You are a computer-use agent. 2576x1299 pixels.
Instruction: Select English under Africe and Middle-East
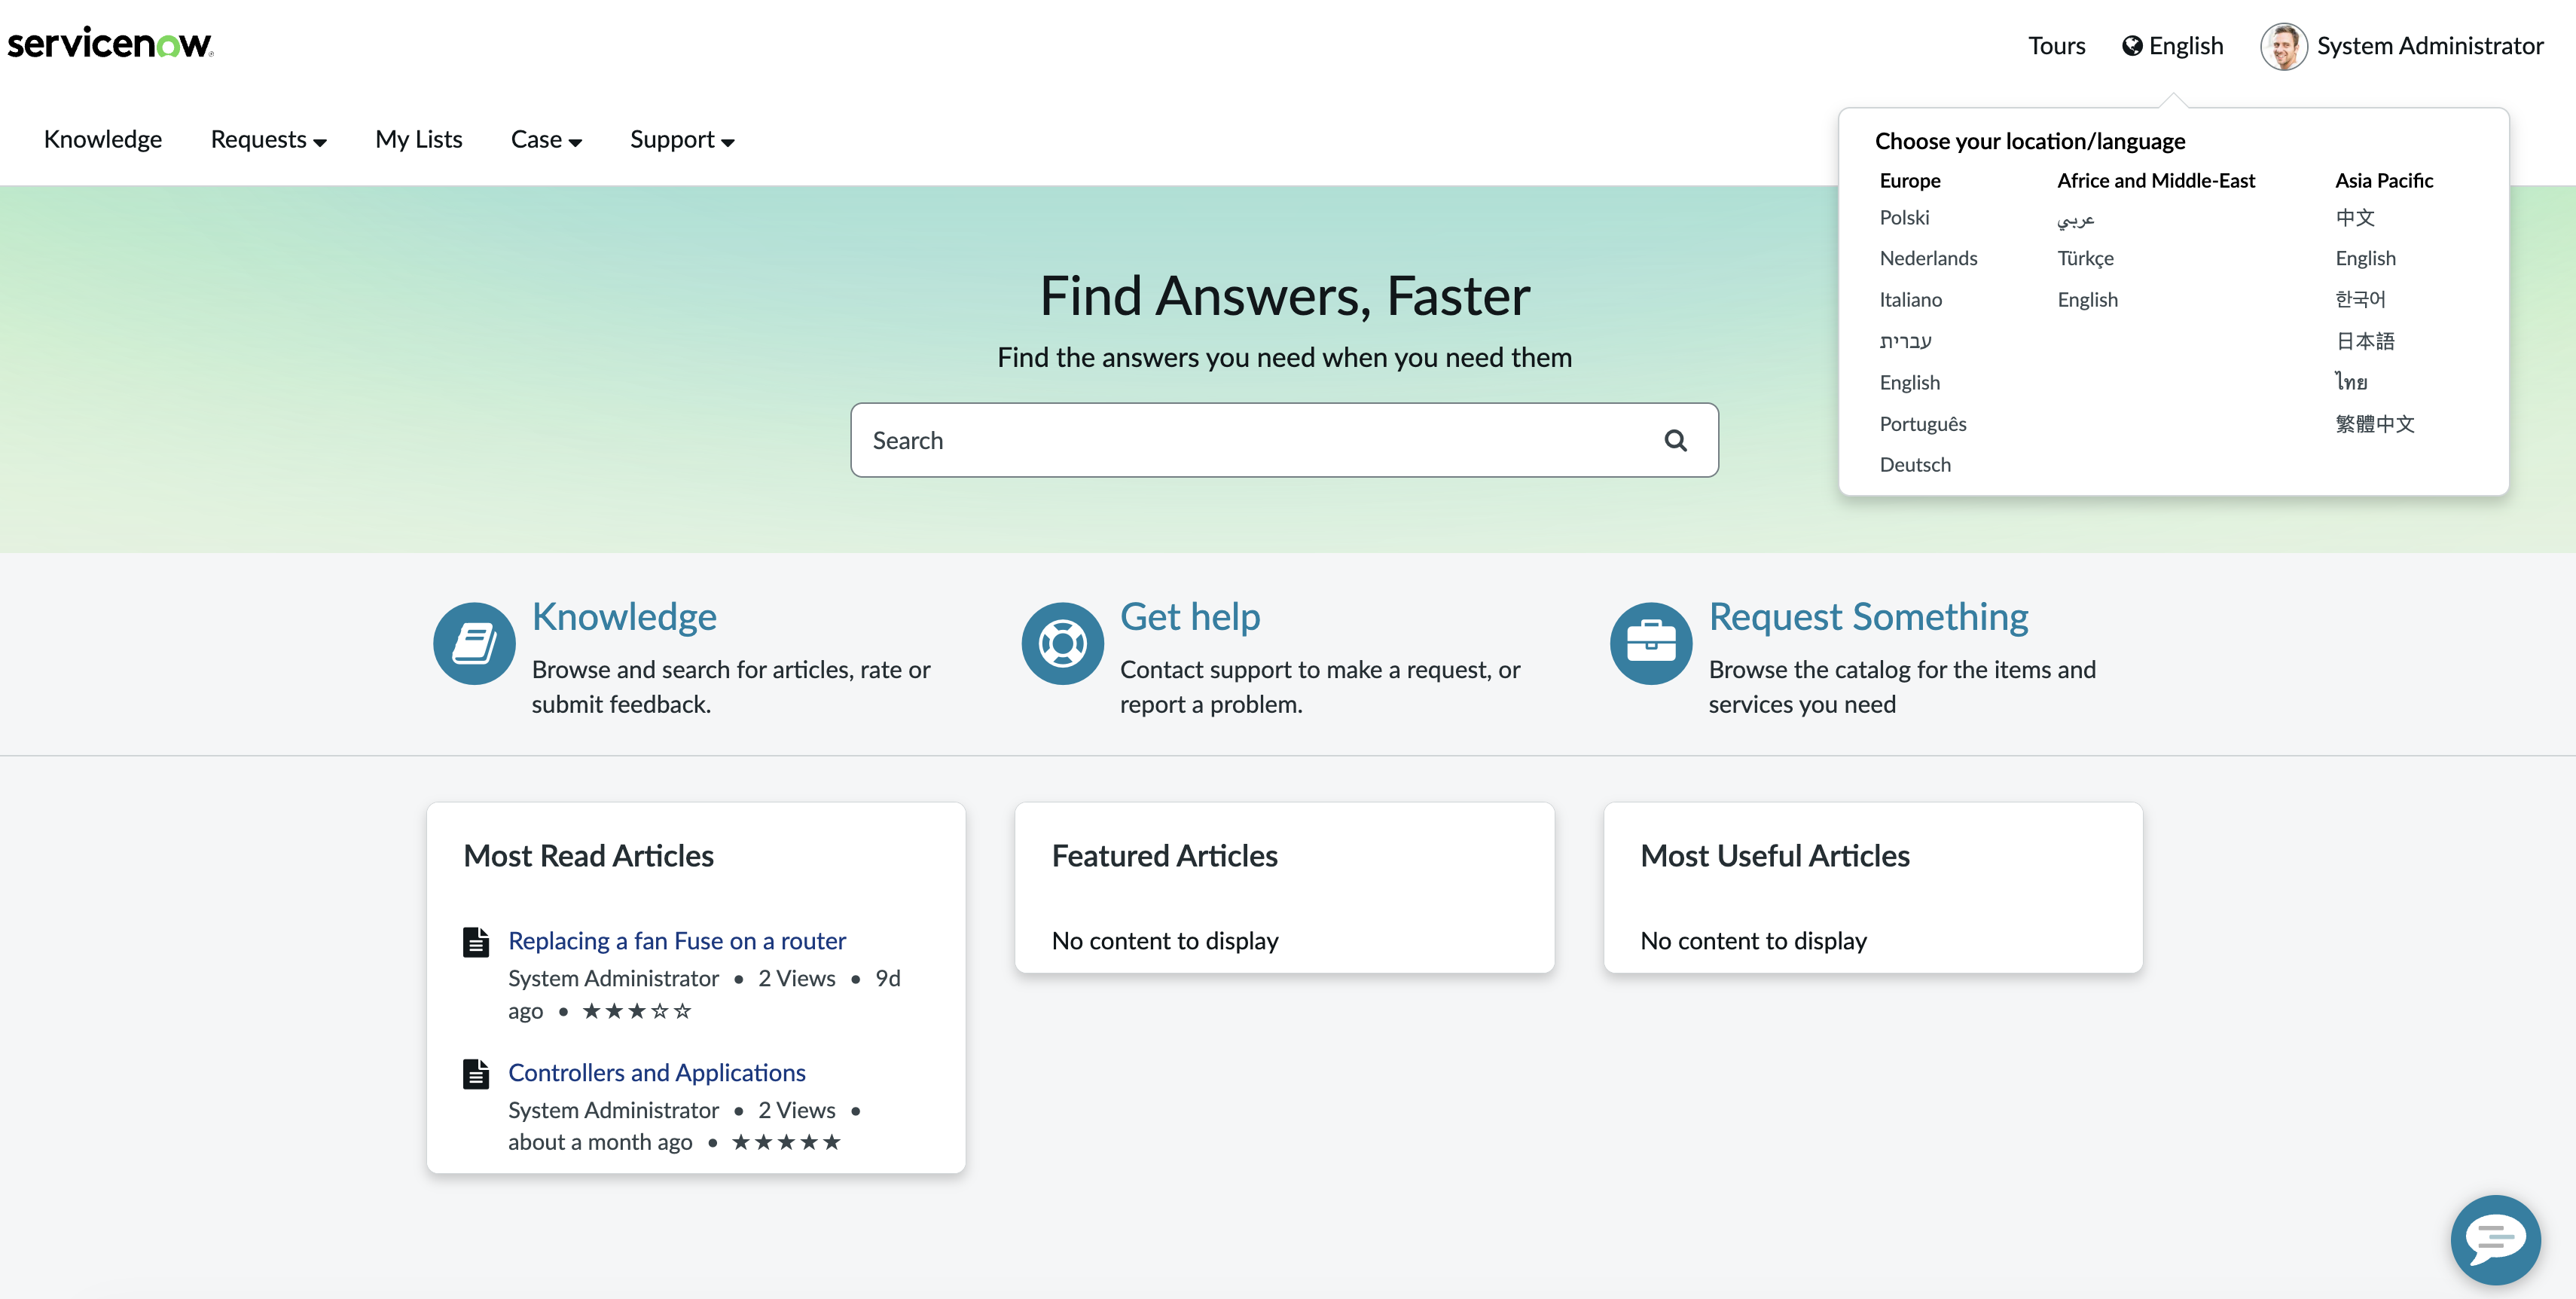coord(2088,300)
